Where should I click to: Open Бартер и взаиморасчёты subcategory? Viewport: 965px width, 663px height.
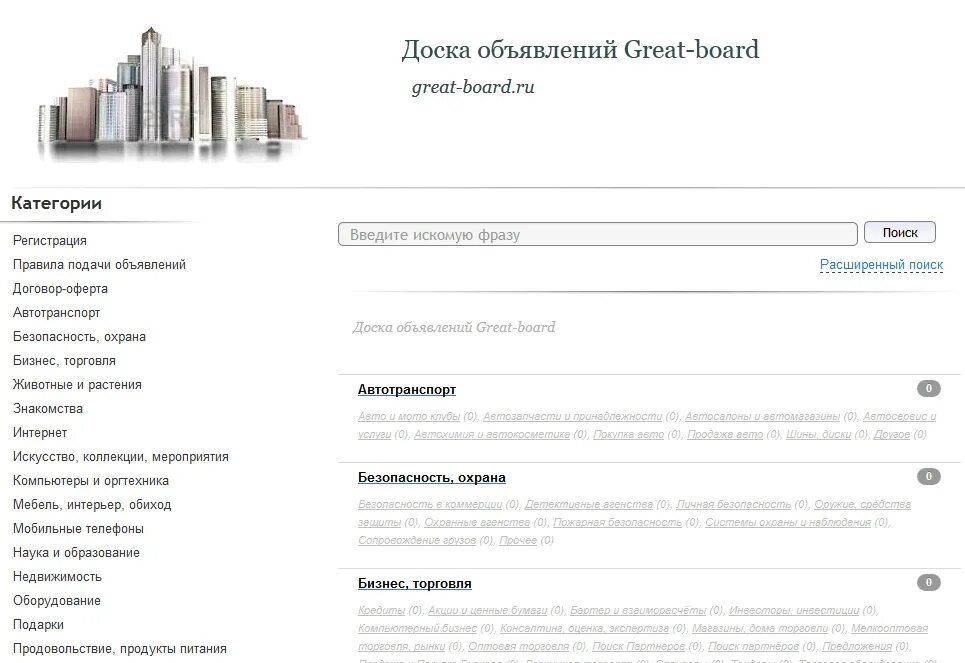click(x=638, y=611)
